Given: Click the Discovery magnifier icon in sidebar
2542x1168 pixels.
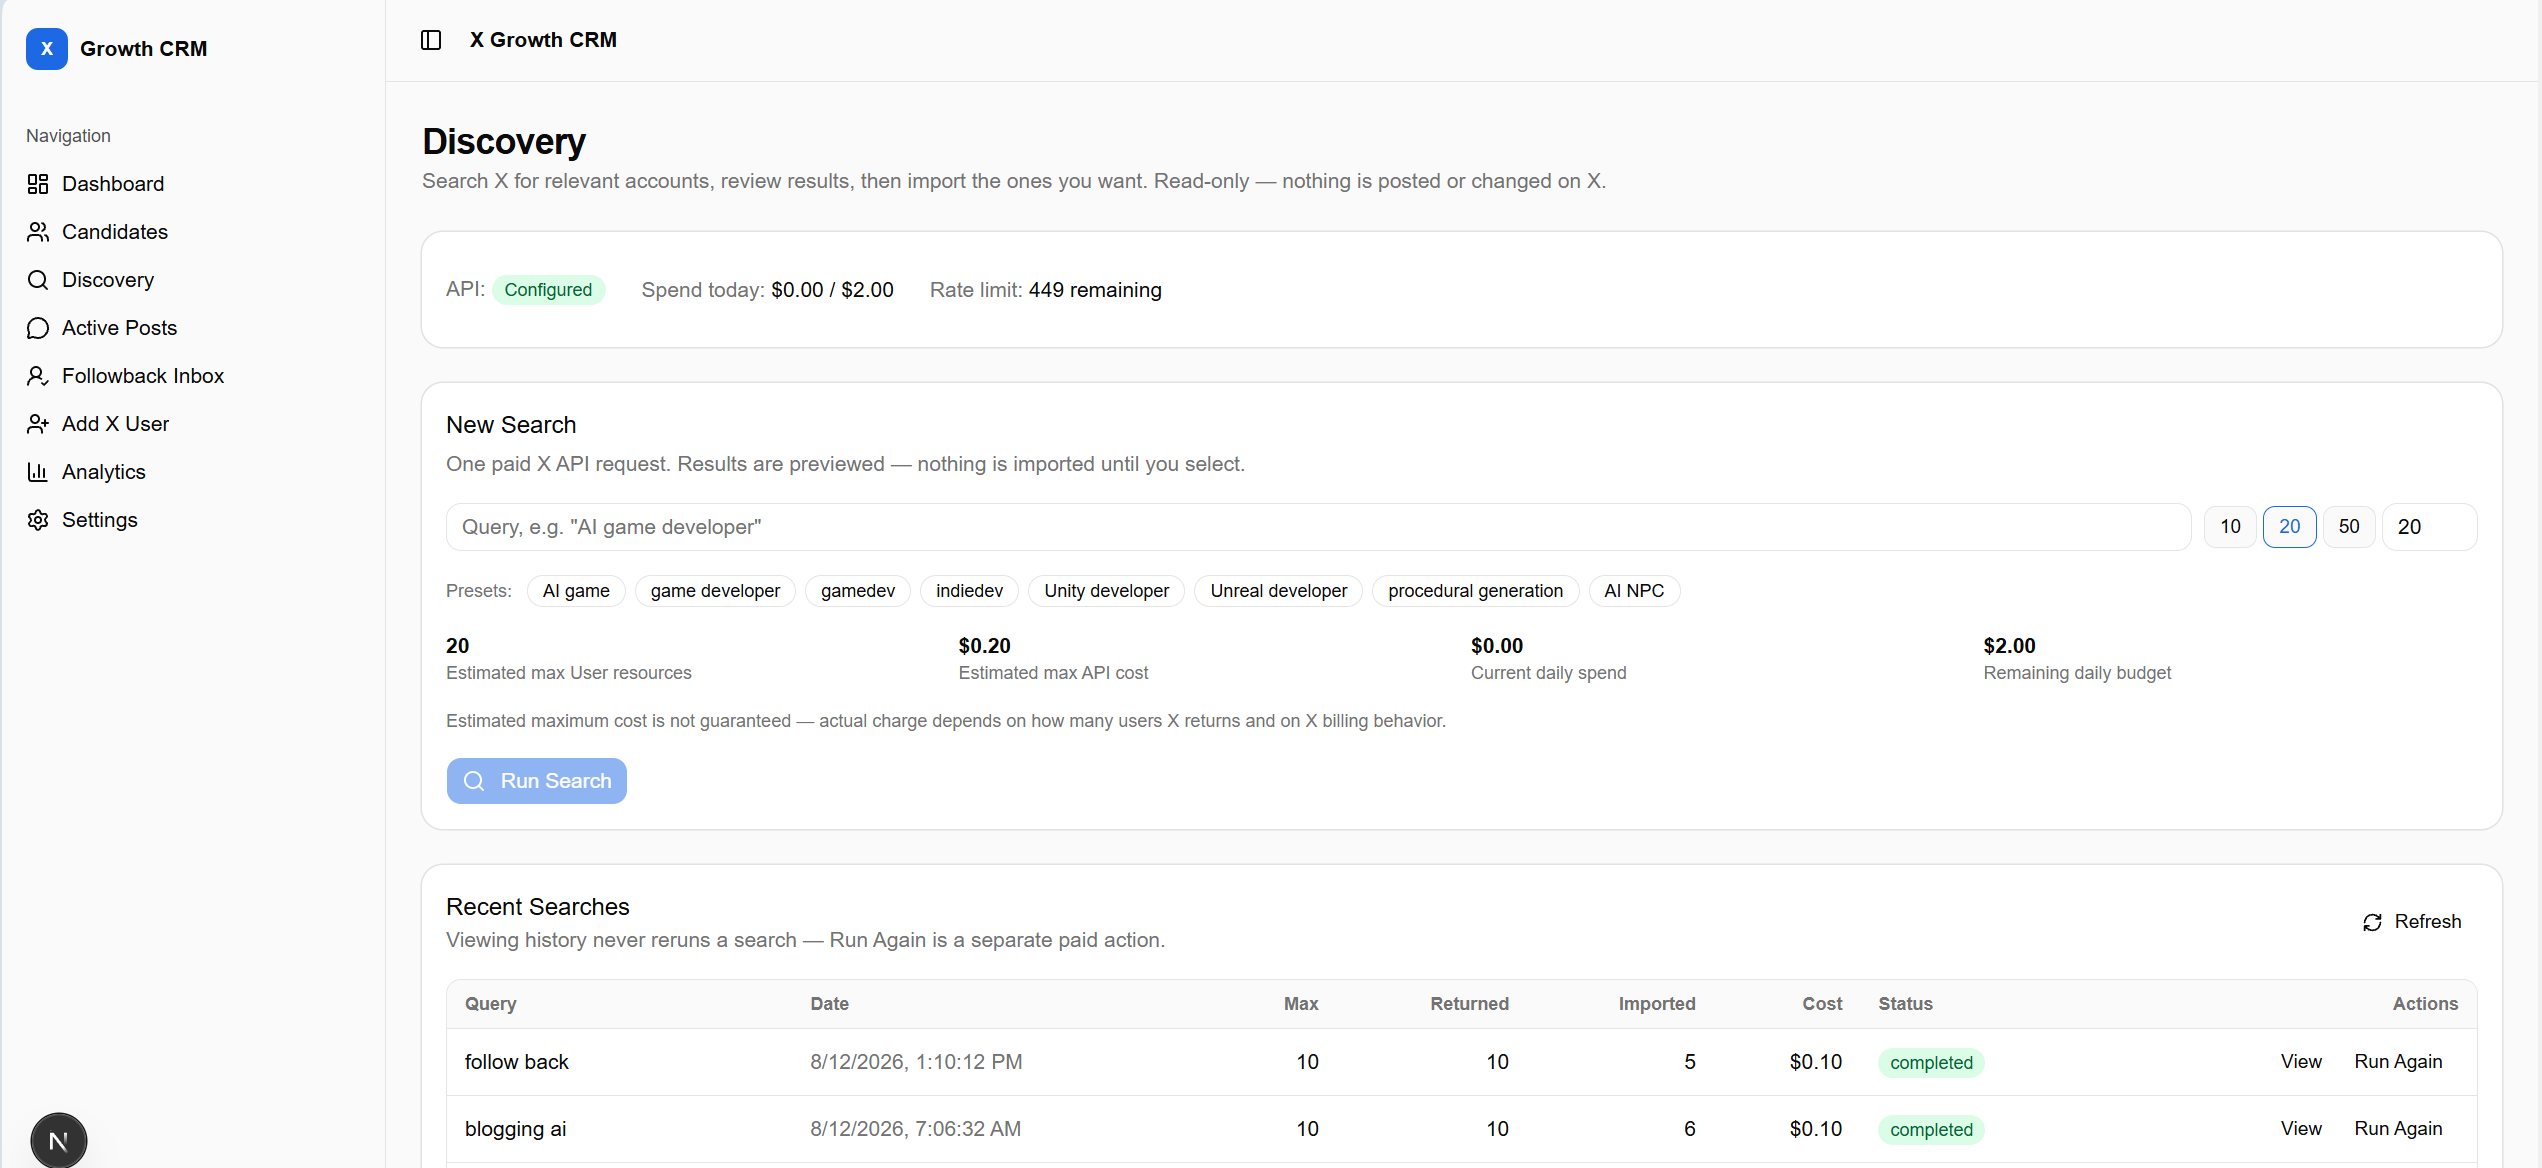Looking at the screenshot, I should click(38, 280).
